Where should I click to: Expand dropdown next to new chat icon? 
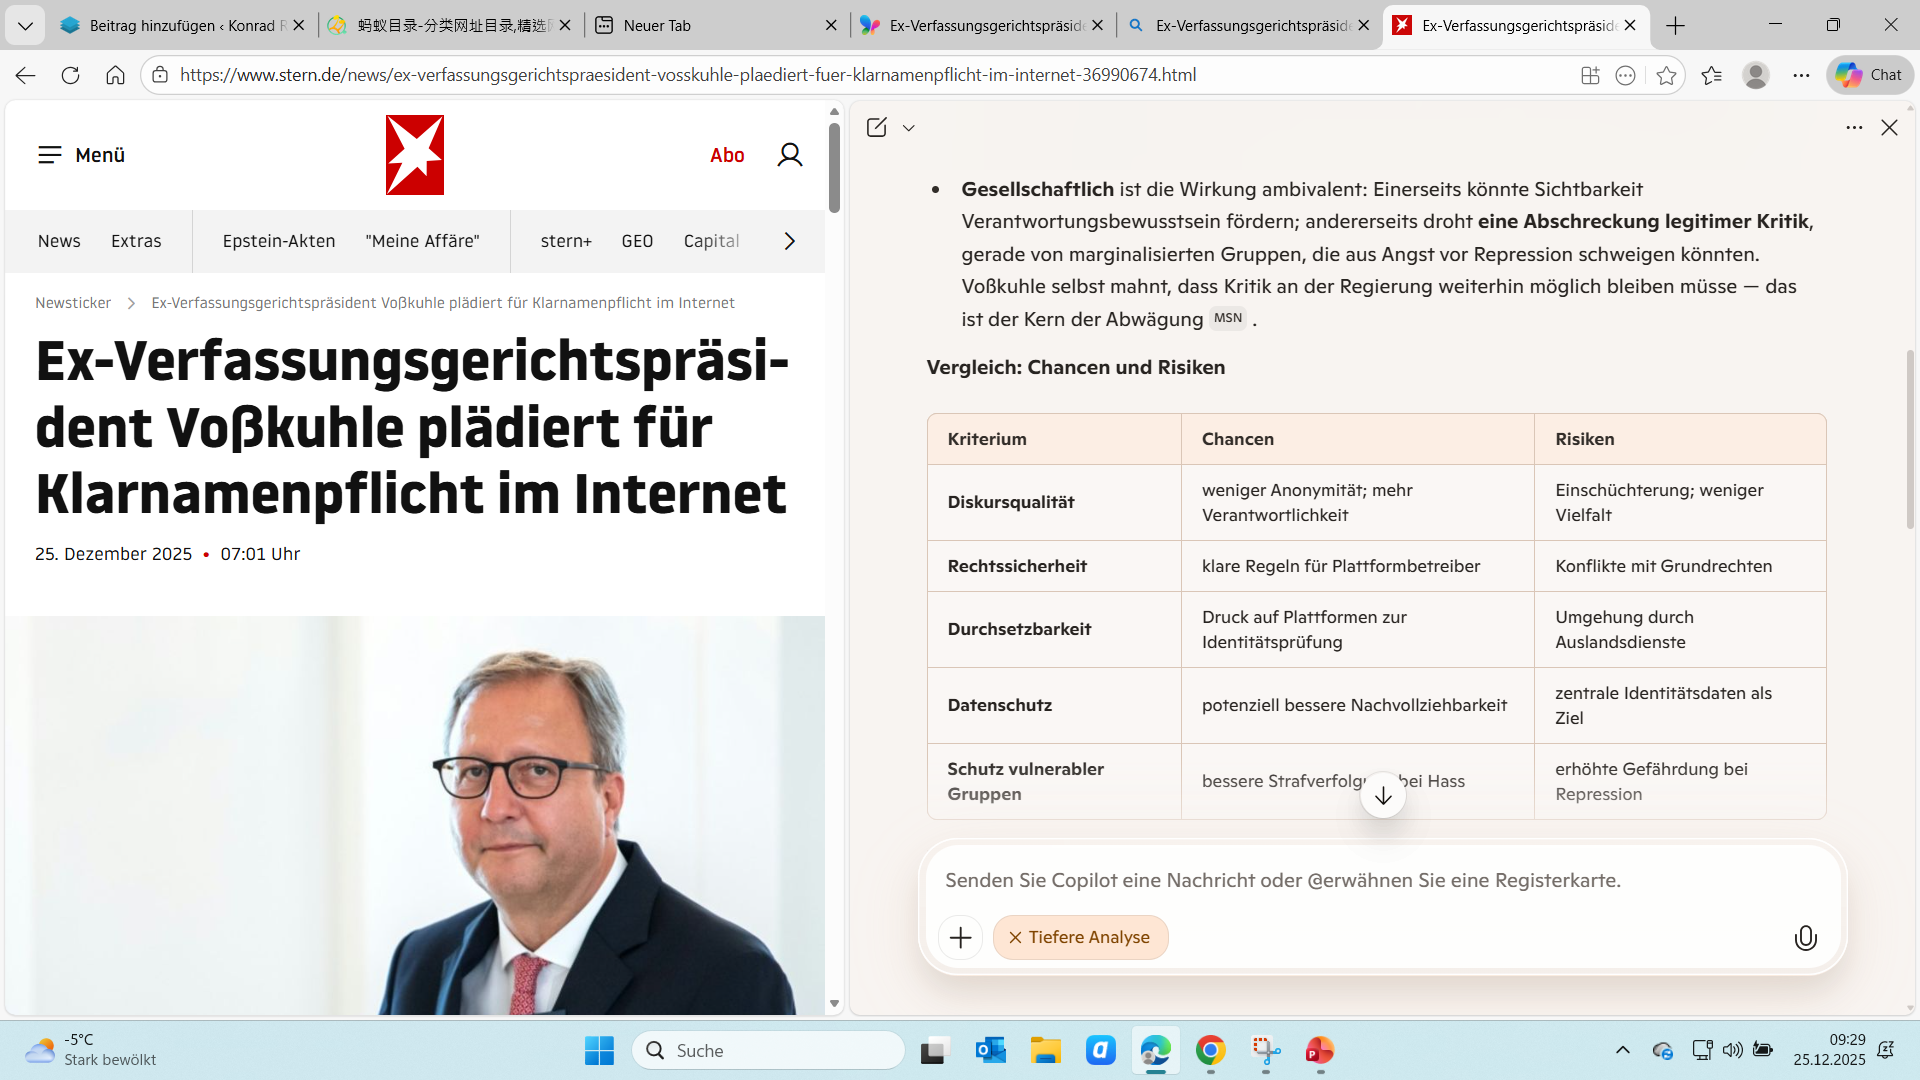pyautogui.click(x=908, y=128)
